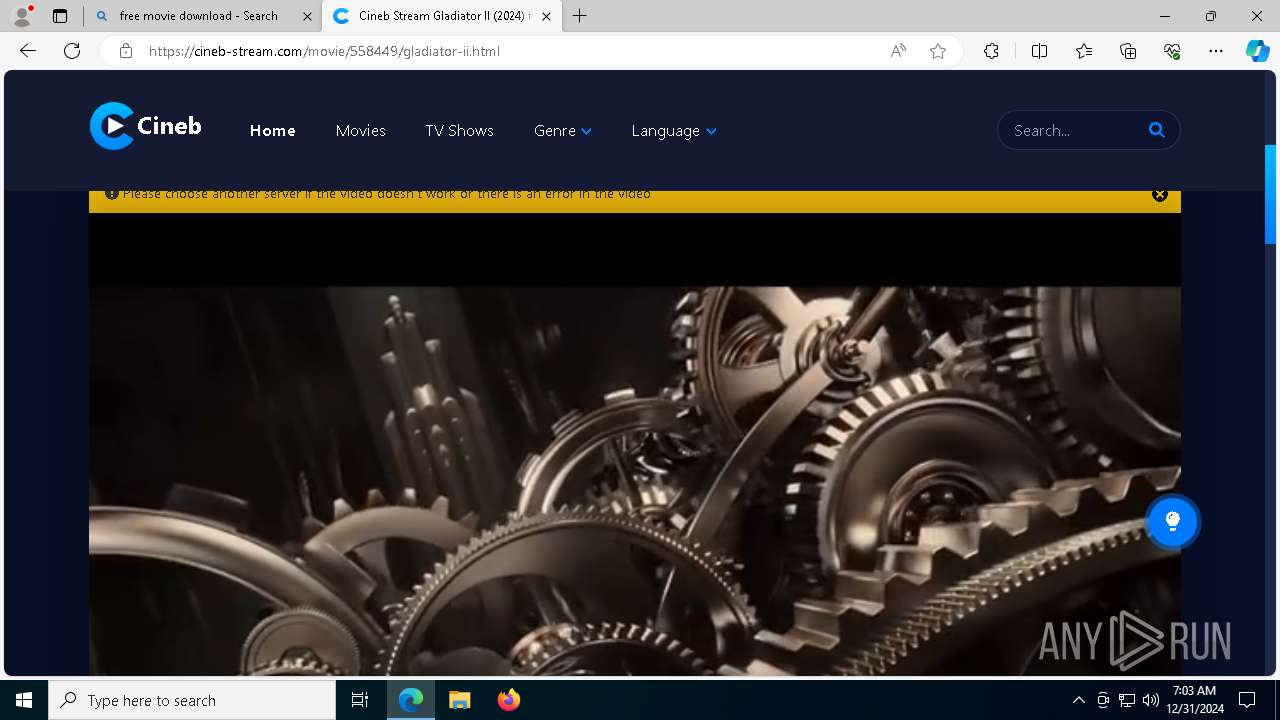
Task: Open Task View on the taskbar
Action: (x=360, y=700)
